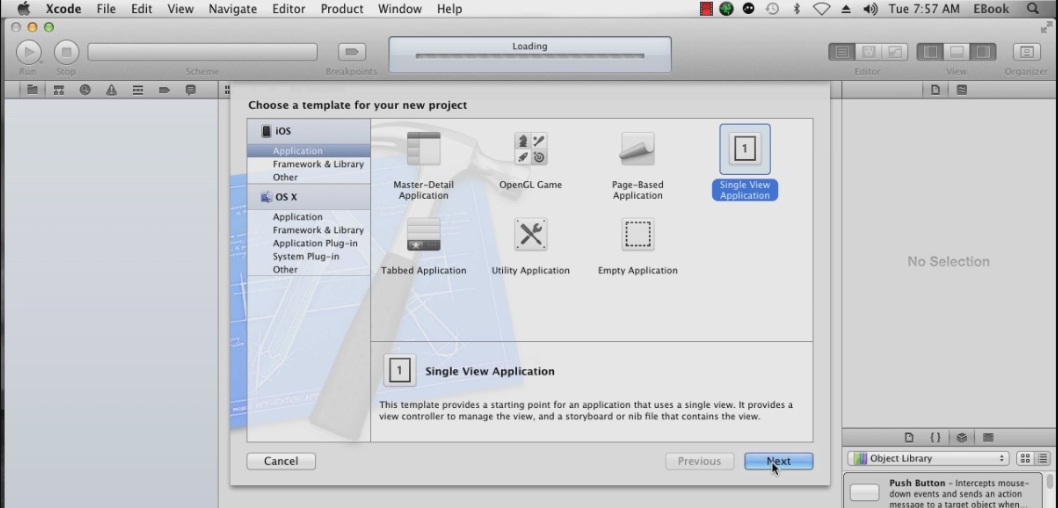Viewport: 1058px width, 508px height.
Task: Toggle the Navigator pane view button
Action: coord(930,52)
